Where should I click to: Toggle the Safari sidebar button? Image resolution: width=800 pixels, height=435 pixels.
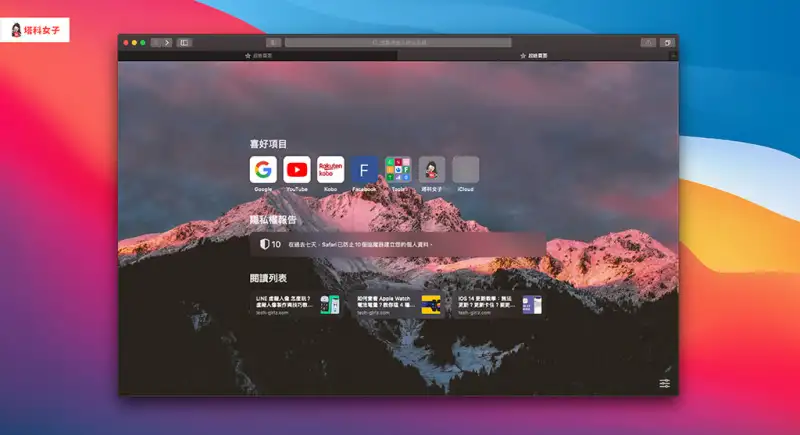tap(184, 43)
